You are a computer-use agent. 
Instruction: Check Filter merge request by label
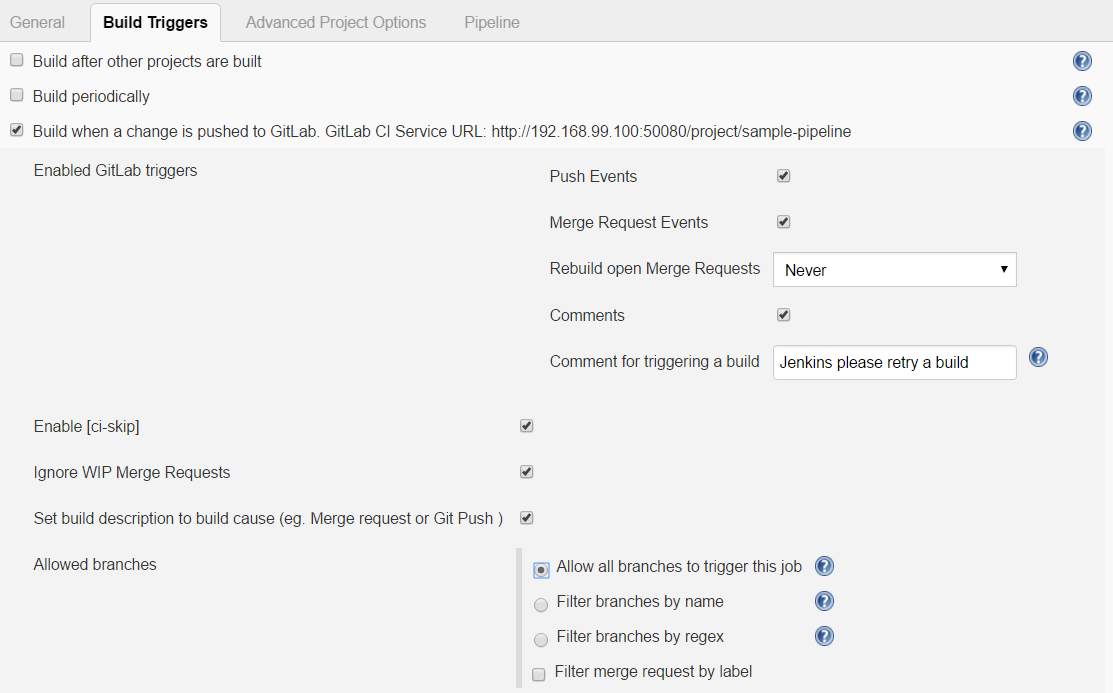(x=539, y=674)
